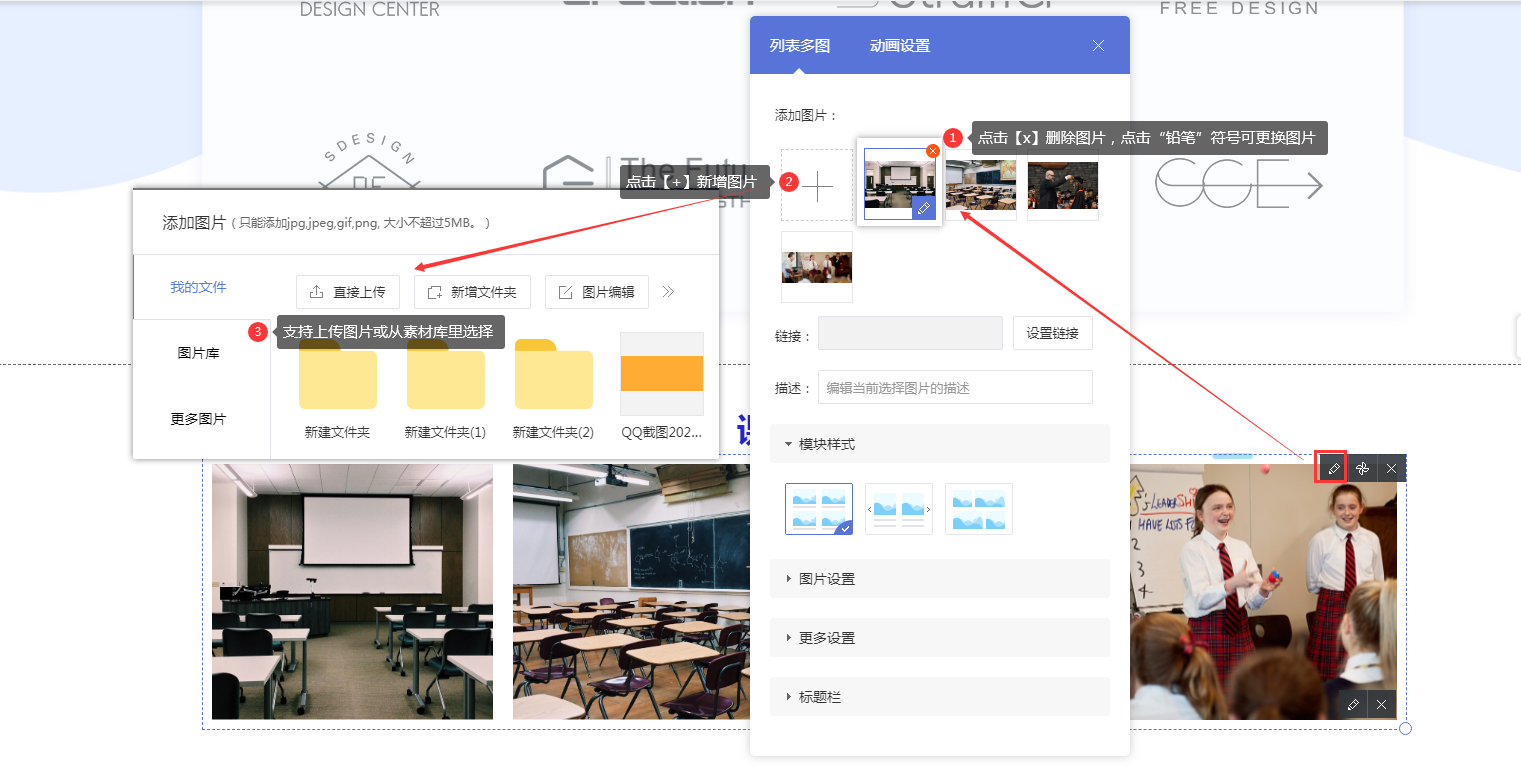This screenshot has height=776, width=1521.
Task: Select the third tiled module style option
Action: tap(979, 509)
